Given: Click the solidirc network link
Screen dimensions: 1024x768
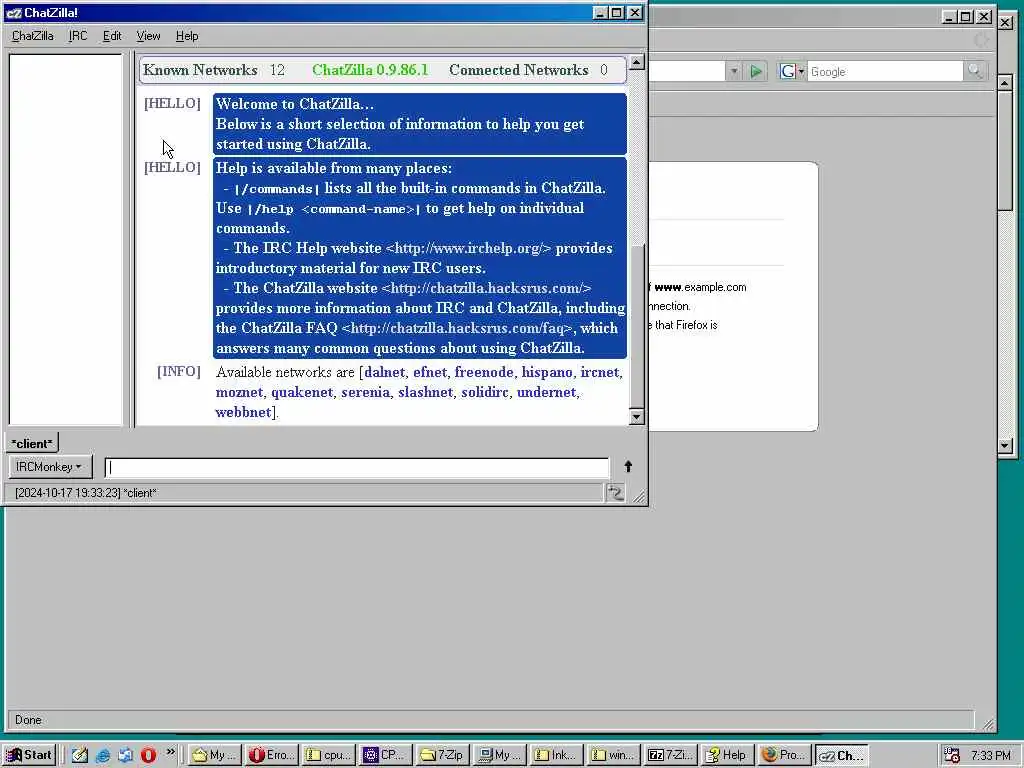Looking at the screenshot, I should (x=485, y=392).
